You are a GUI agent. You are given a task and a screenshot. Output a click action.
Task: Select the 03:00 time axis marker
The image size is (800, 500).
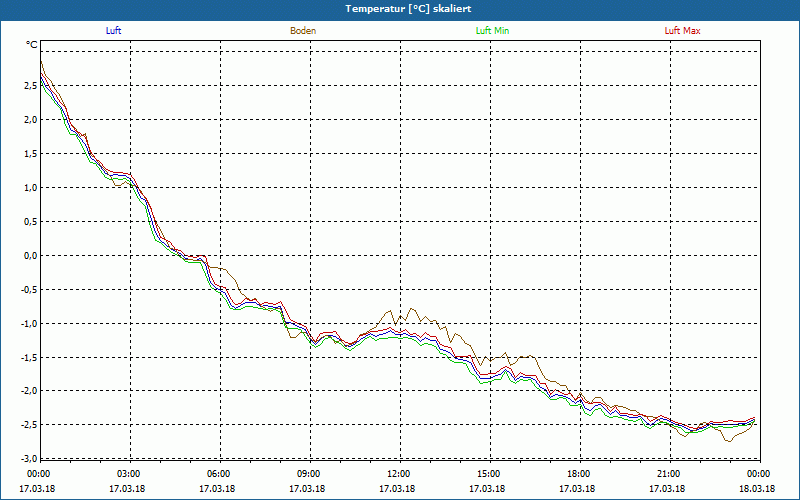(129, 474)
